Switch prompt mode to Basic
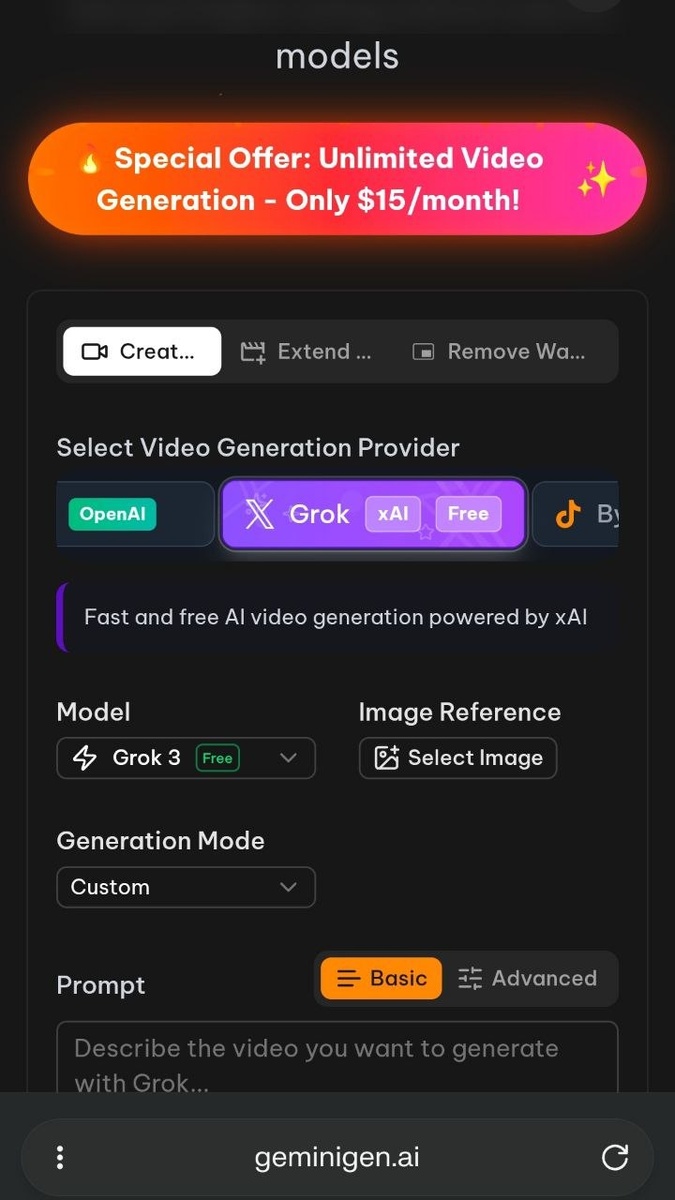 [381, 978]
